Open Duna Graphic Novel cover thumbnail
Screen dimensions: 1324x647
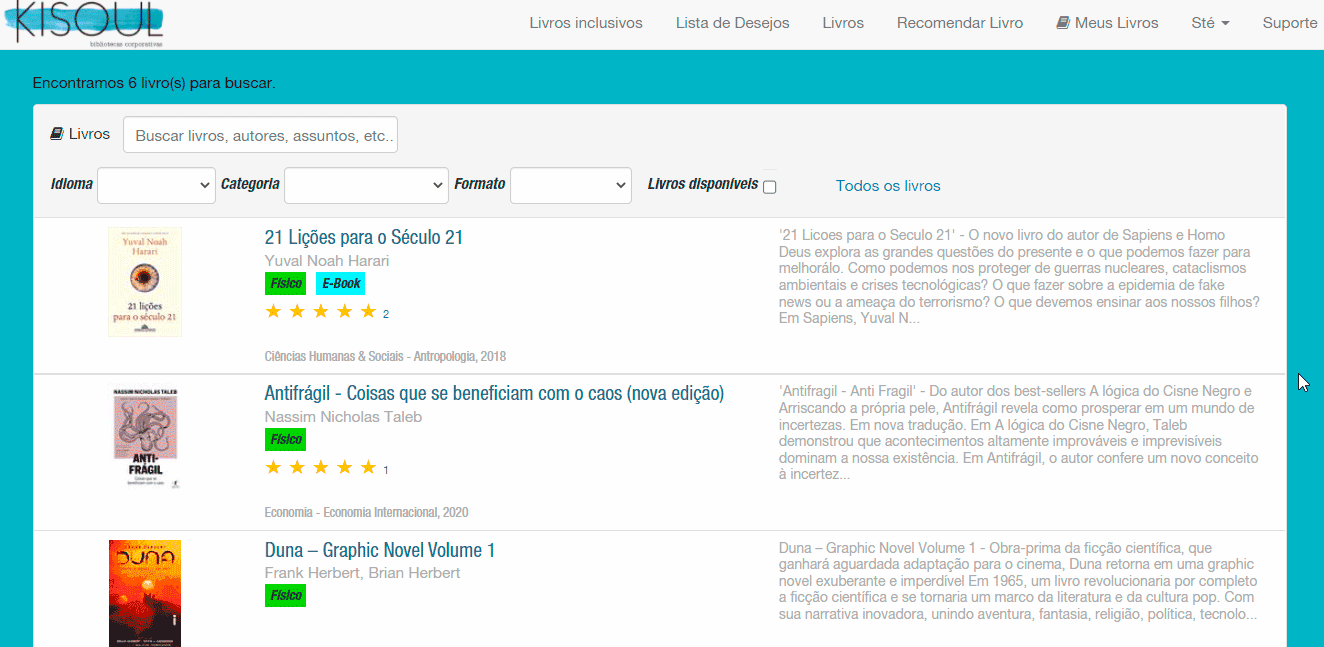click(x=145, y=593)
